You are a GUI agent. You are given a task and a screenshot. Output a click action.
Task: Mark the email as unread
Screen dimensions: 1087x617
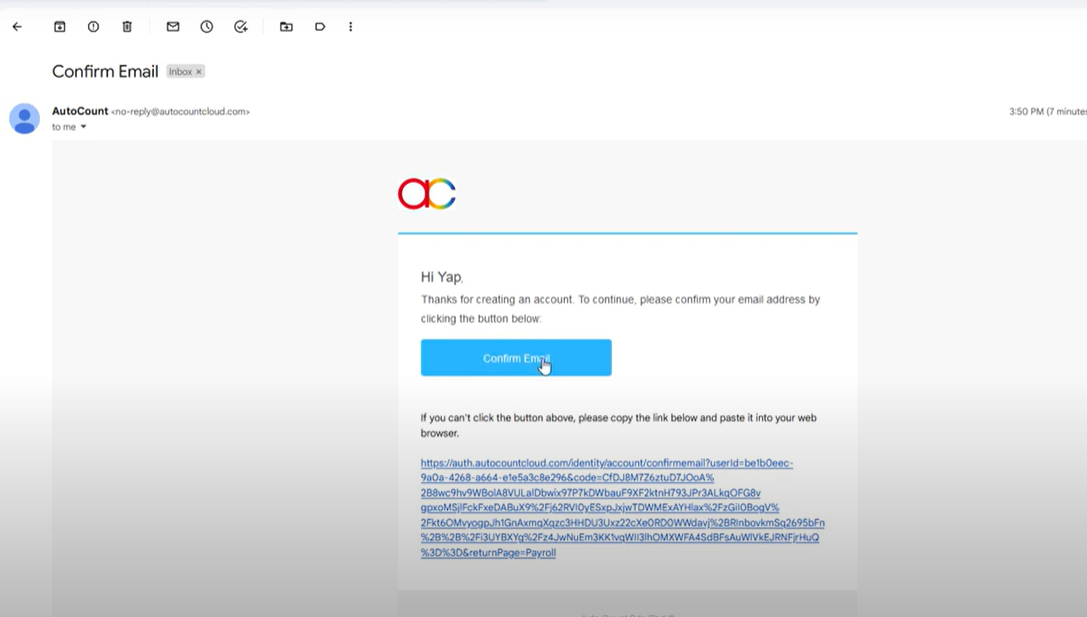tap(173, 27)
